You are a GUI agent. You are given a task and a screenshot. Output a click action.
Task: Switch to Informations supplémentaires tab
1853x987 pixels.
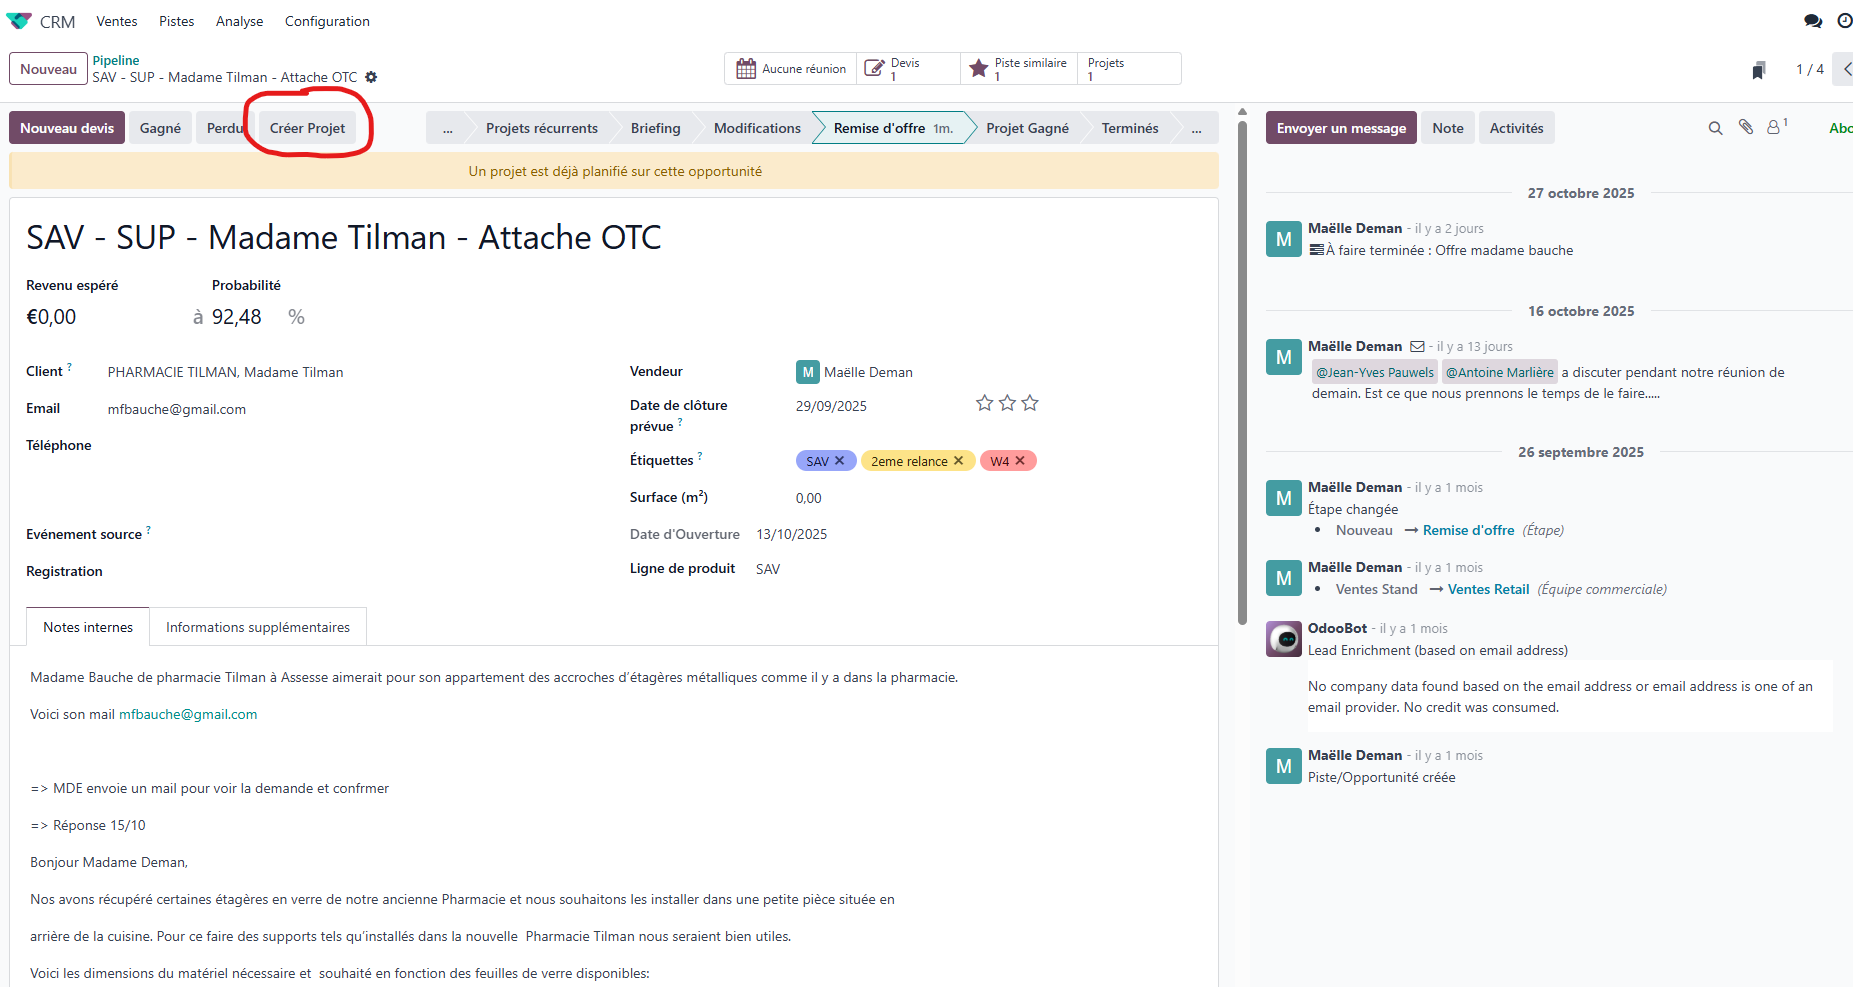click(258, 627)
